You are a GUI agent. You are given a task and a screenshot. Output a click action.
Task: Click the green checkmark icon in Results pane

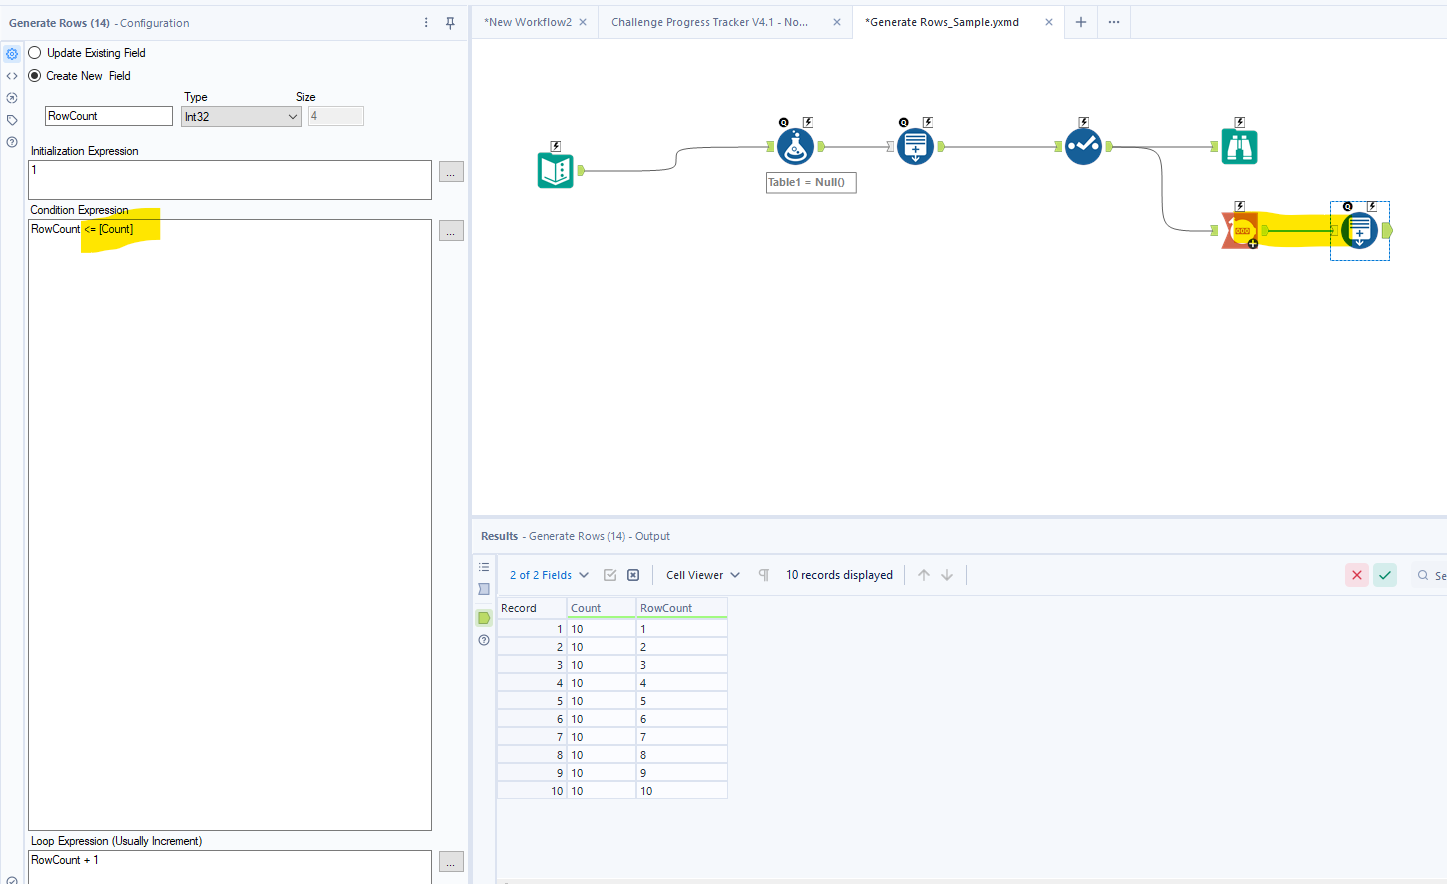click(1385, 575)
